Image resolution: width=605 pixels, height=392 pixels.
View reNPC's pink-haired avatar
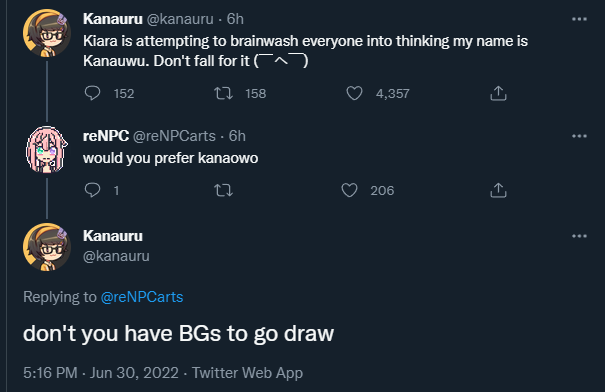pos(47,150)
